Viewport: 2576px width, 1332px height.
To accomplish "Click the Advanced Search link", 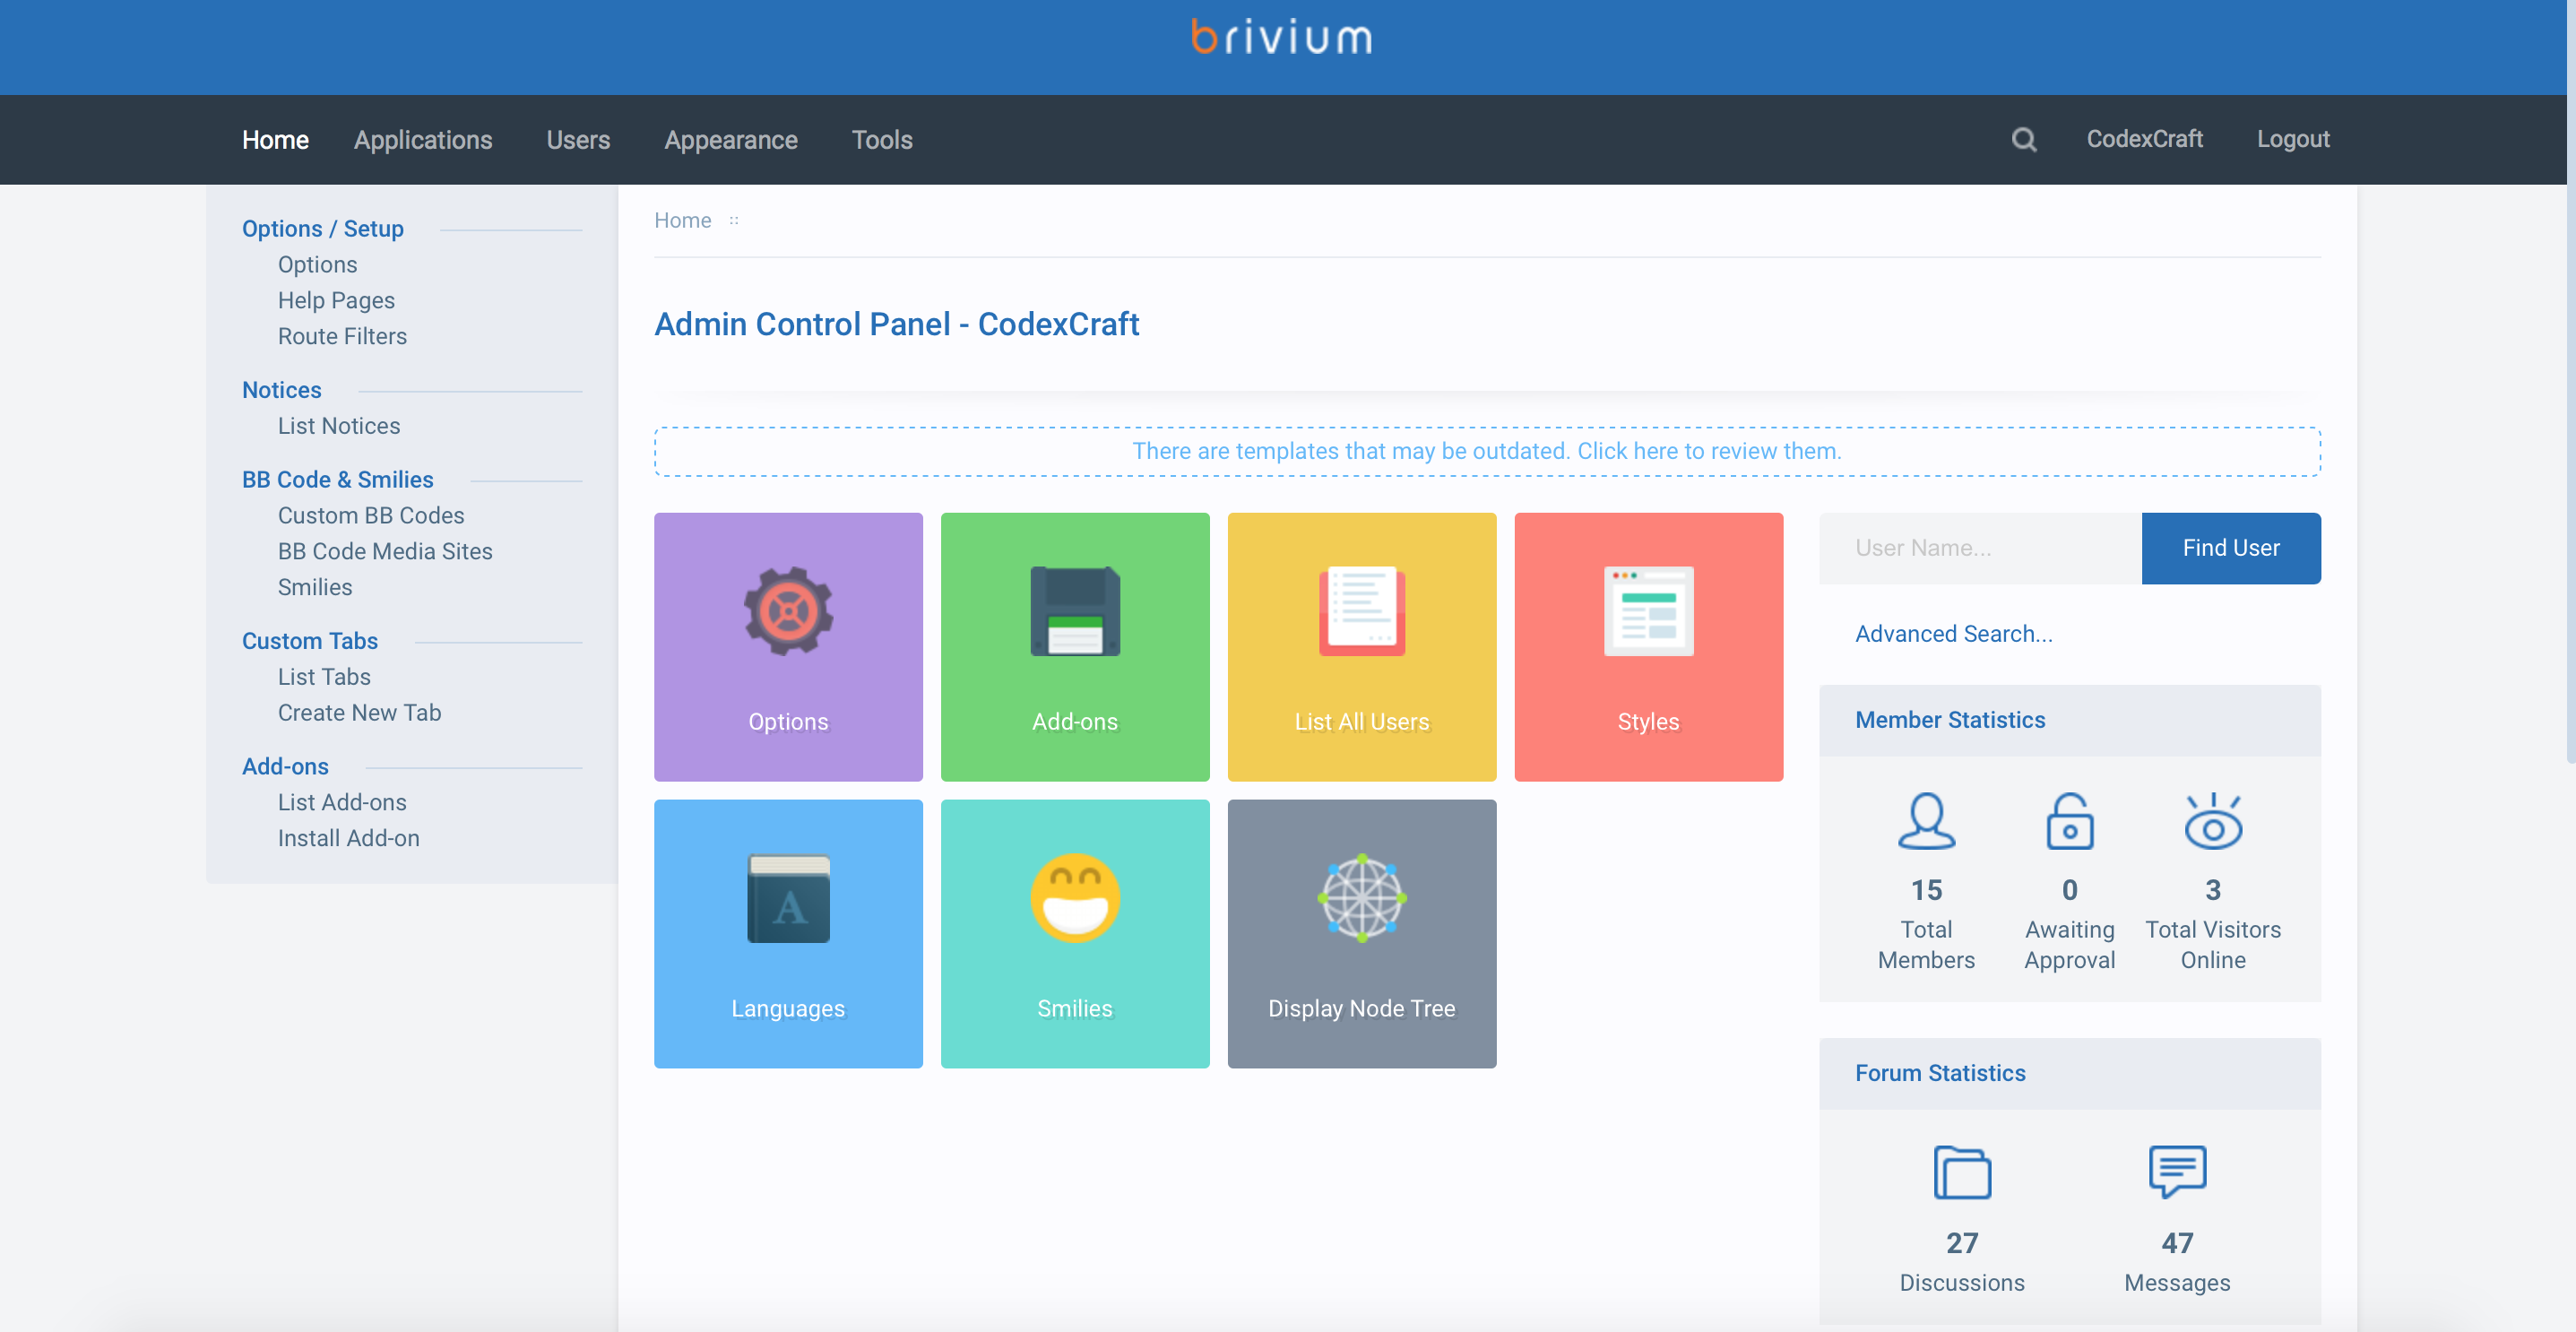I will [x=1953, y=634].
